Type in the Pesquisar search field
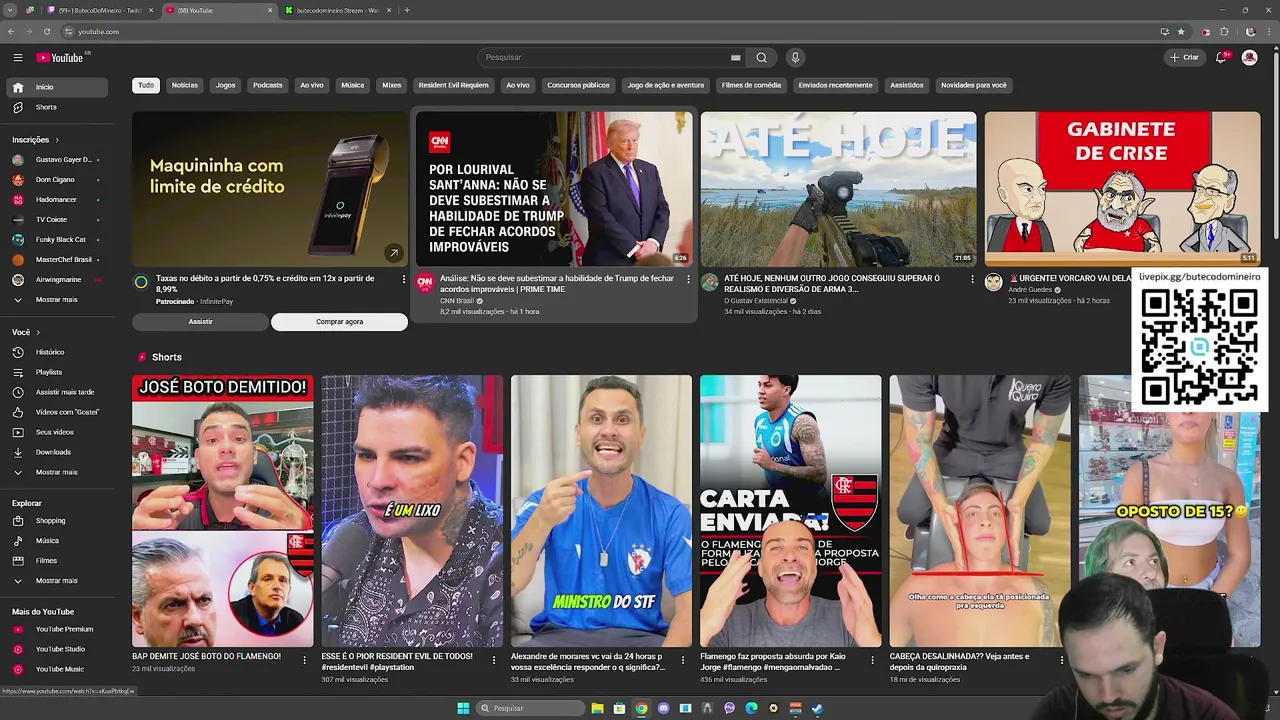This screenshot has height=720, width=1280. (612, 57)
